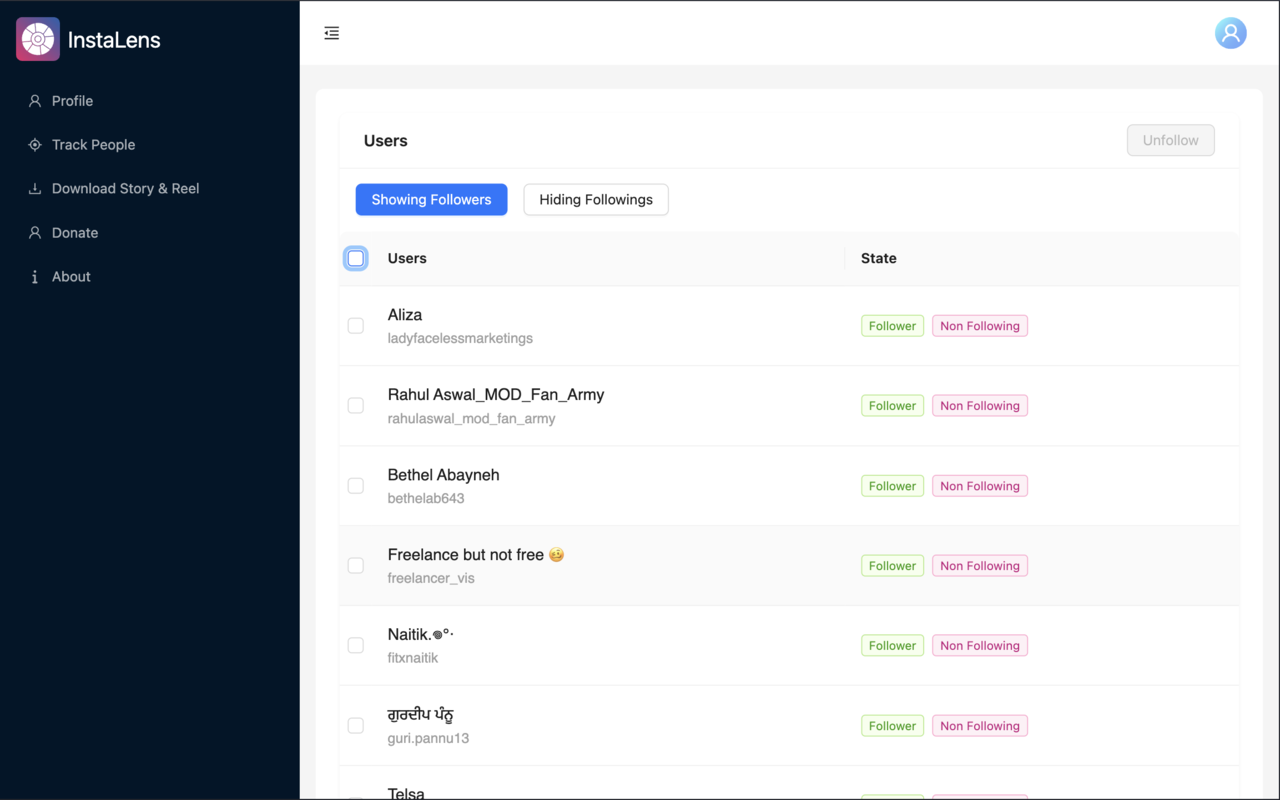The image size is (1280, 800).
Task: Click the Track People crosshair icon
Action: (x=35, y=145)
